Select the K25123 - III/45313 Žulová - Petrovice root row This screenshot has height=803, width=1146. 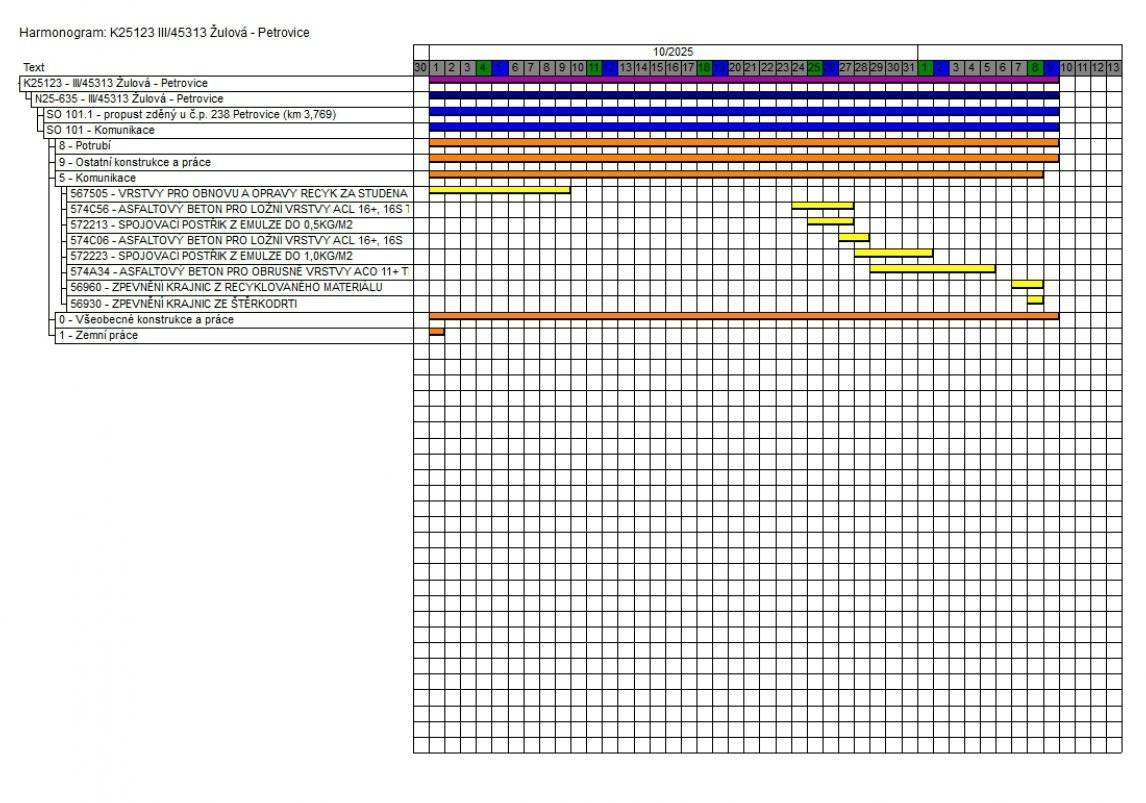click(x=115, y=83)
